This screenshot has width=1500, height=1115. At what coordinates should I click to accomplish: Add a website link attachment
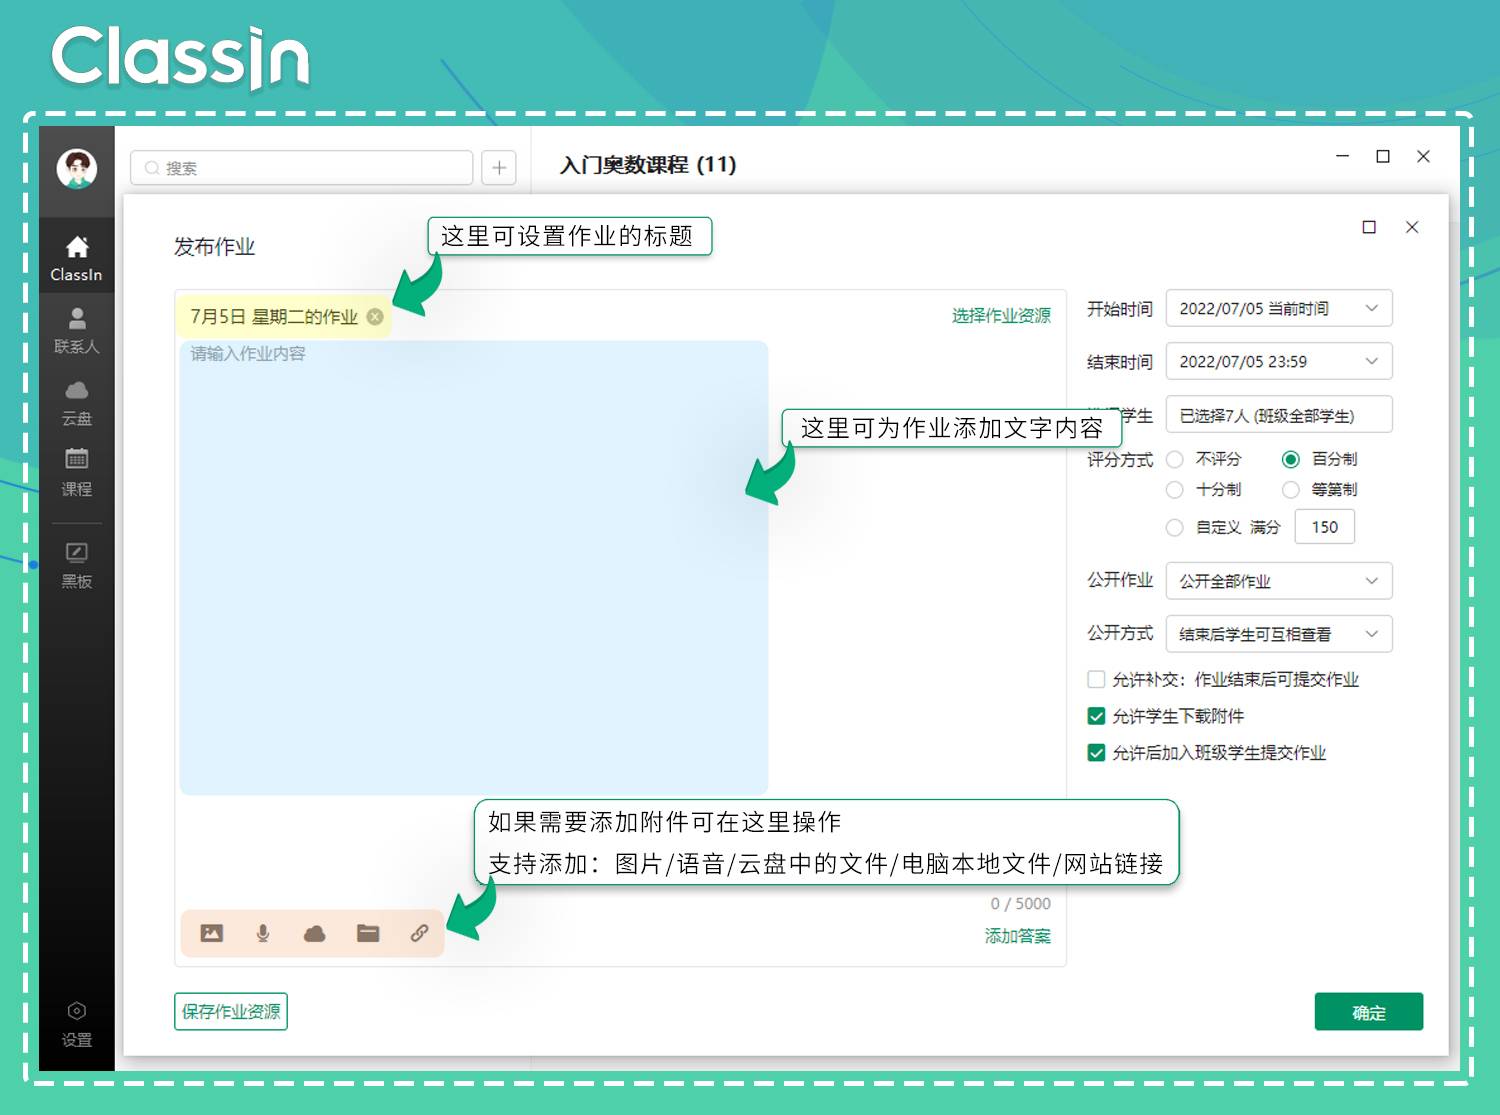coord(420,933)
